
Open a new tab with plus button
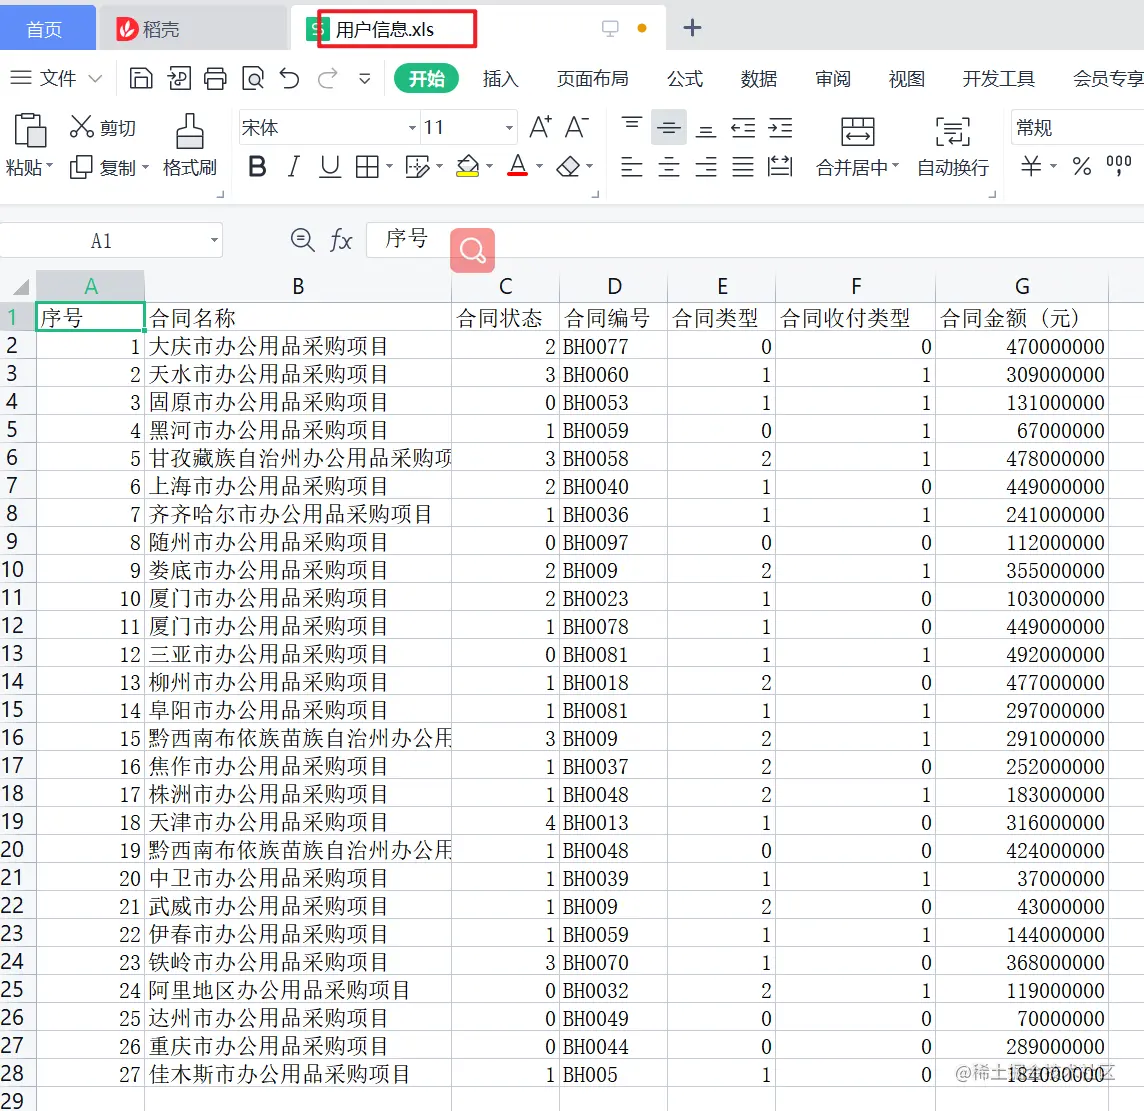[x=692, y=28]
